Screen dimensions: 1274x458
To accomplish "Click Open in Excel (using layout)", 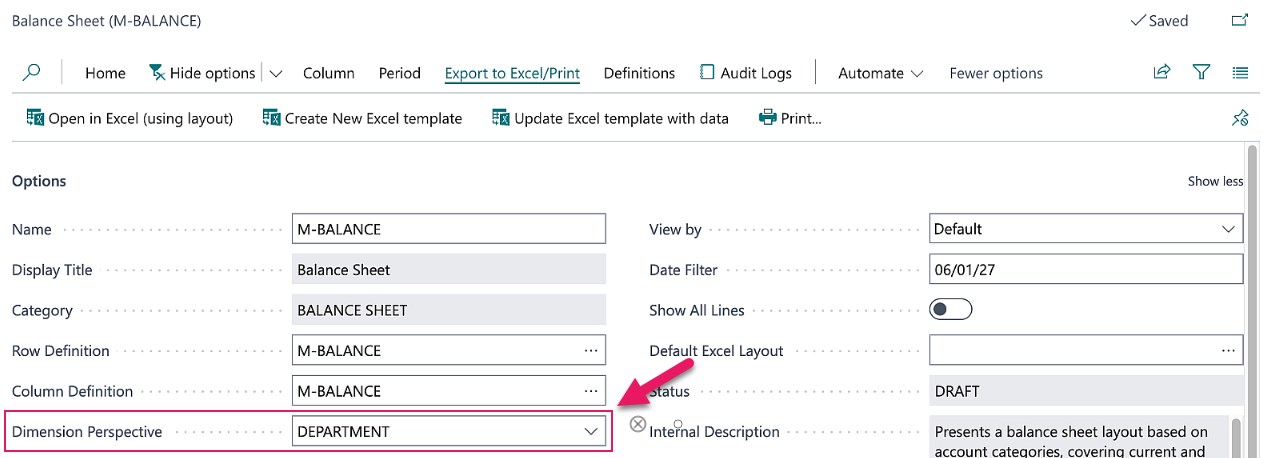I will click(129, 118).
